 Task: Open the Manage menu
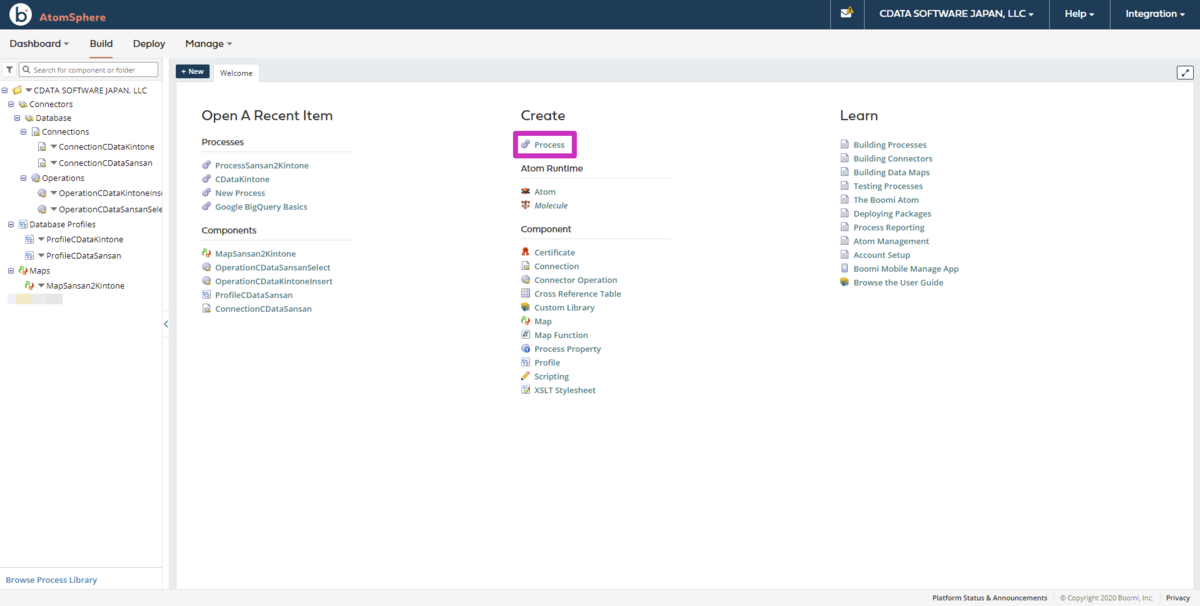(x=208, y=44)
